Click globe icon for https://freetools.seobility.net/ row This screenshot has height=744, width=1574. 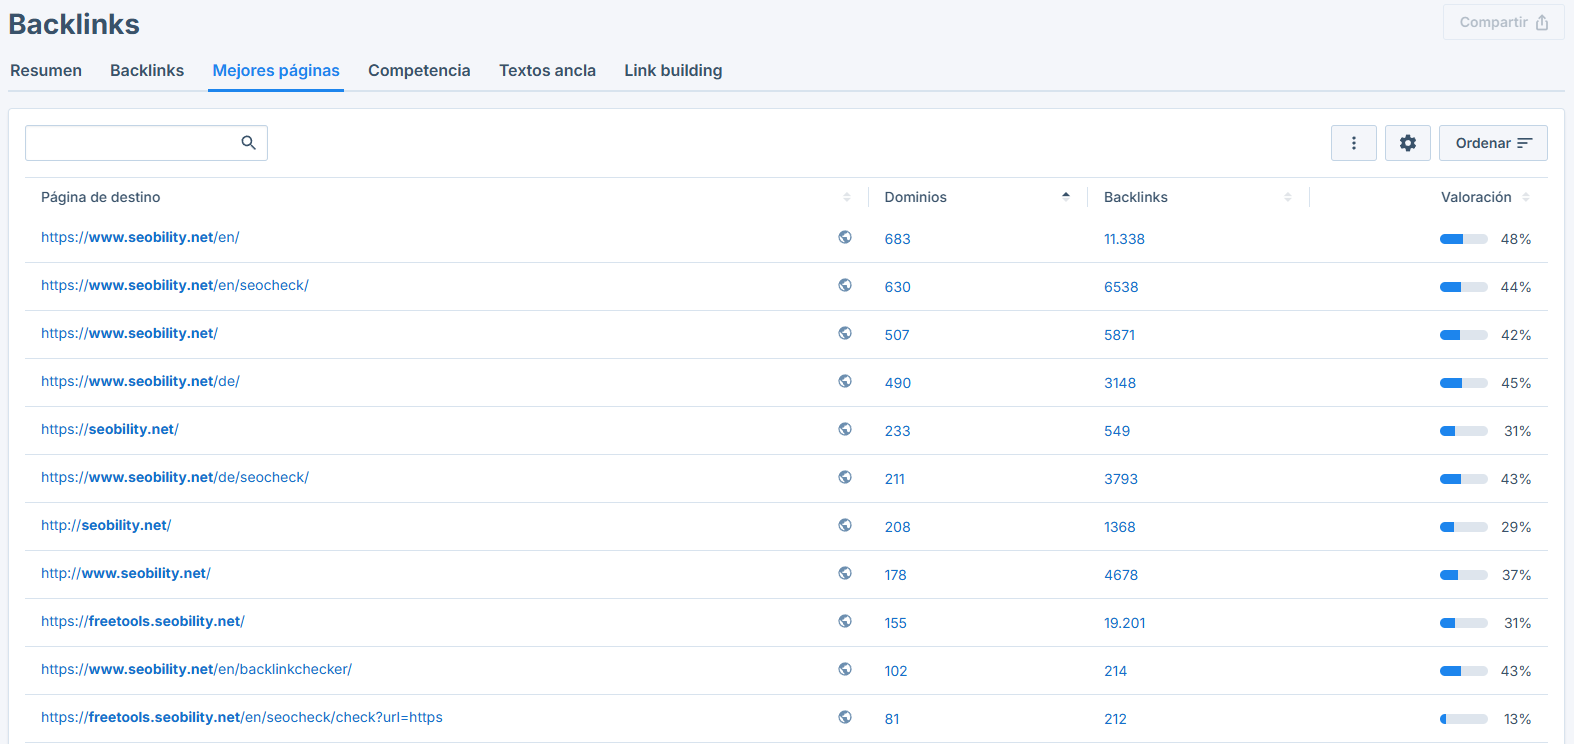(x=845, y=621)
